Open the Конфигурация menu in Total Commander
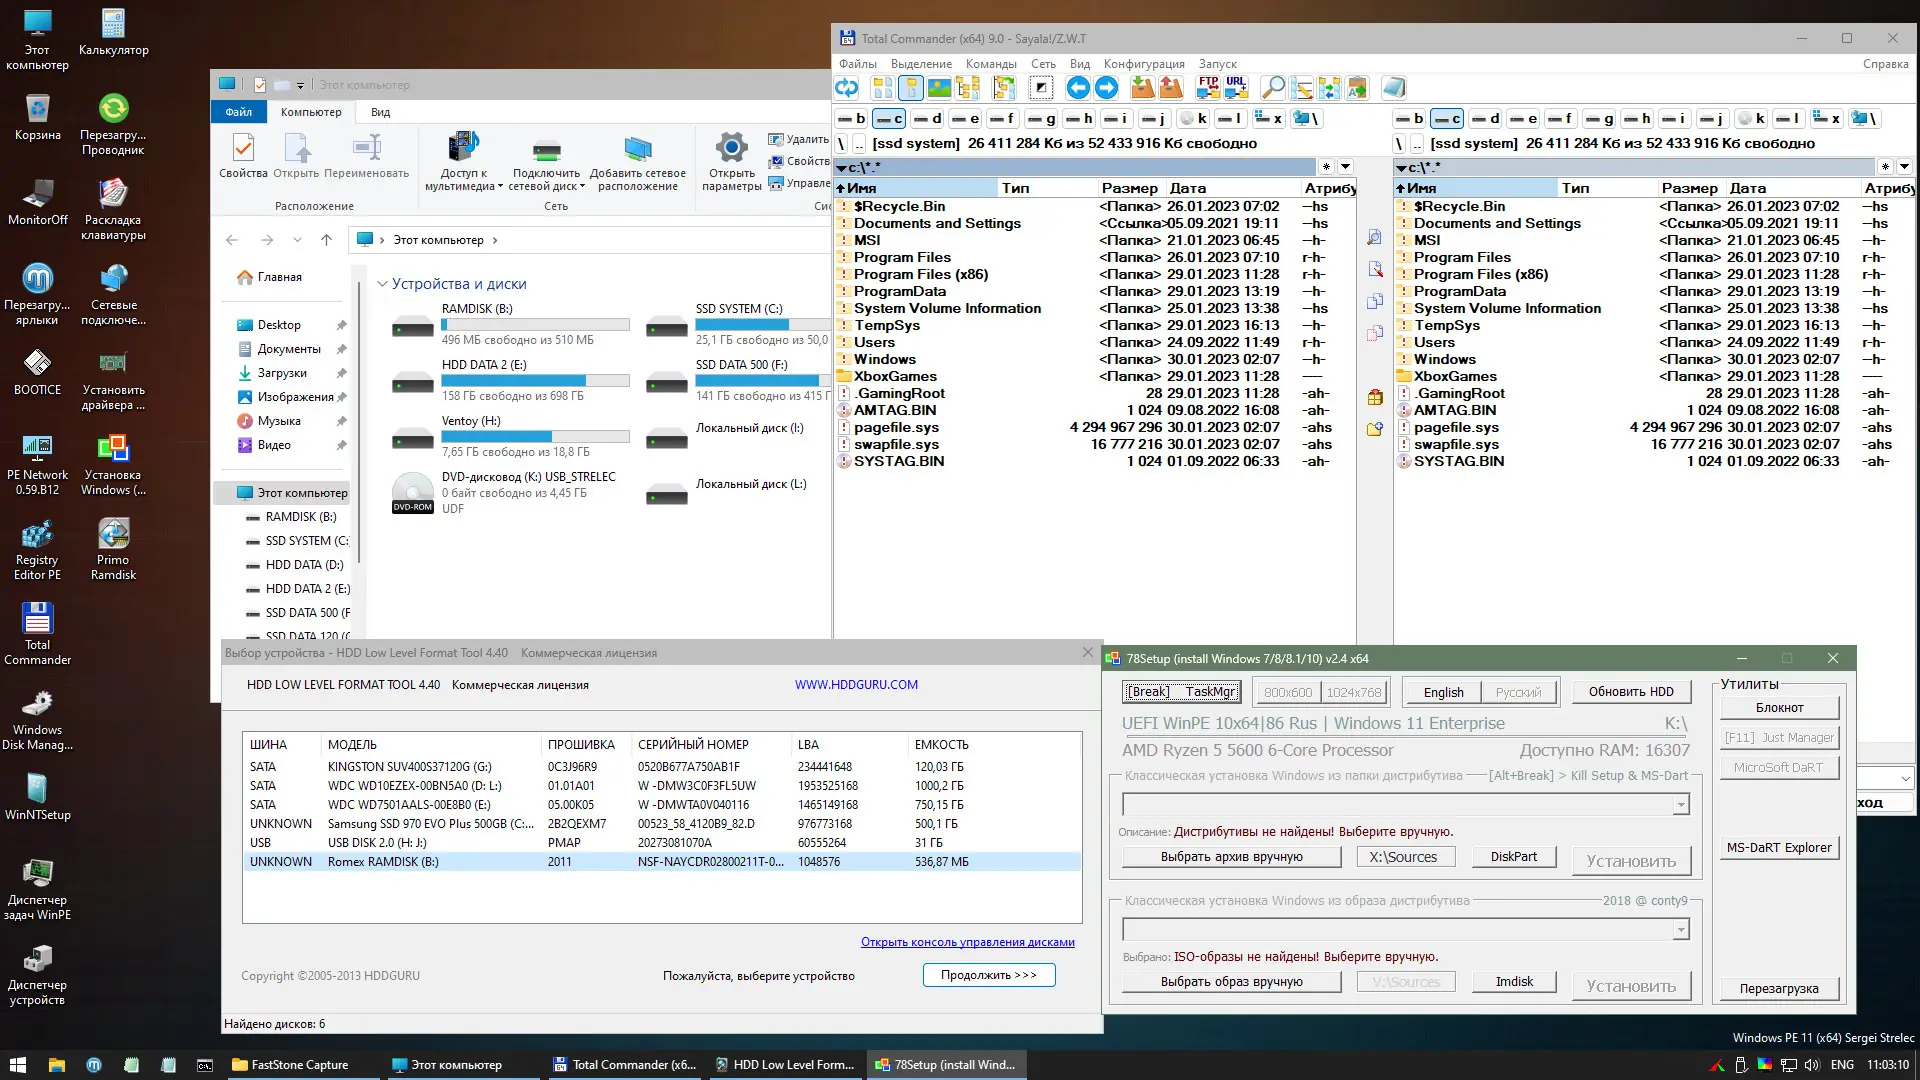The width and height of the screenshot is (1920, 1080). [1143, 63]
